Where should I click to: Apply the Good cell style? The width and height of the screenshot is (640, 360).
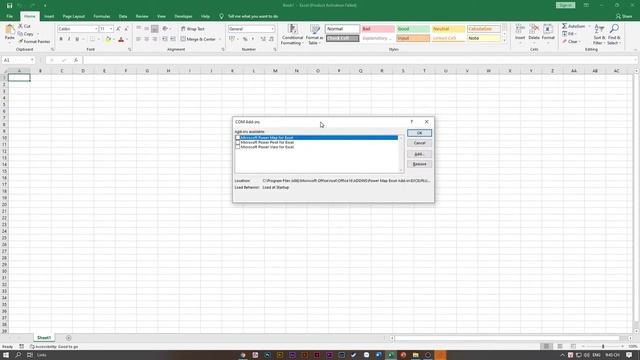pos(413,29)
